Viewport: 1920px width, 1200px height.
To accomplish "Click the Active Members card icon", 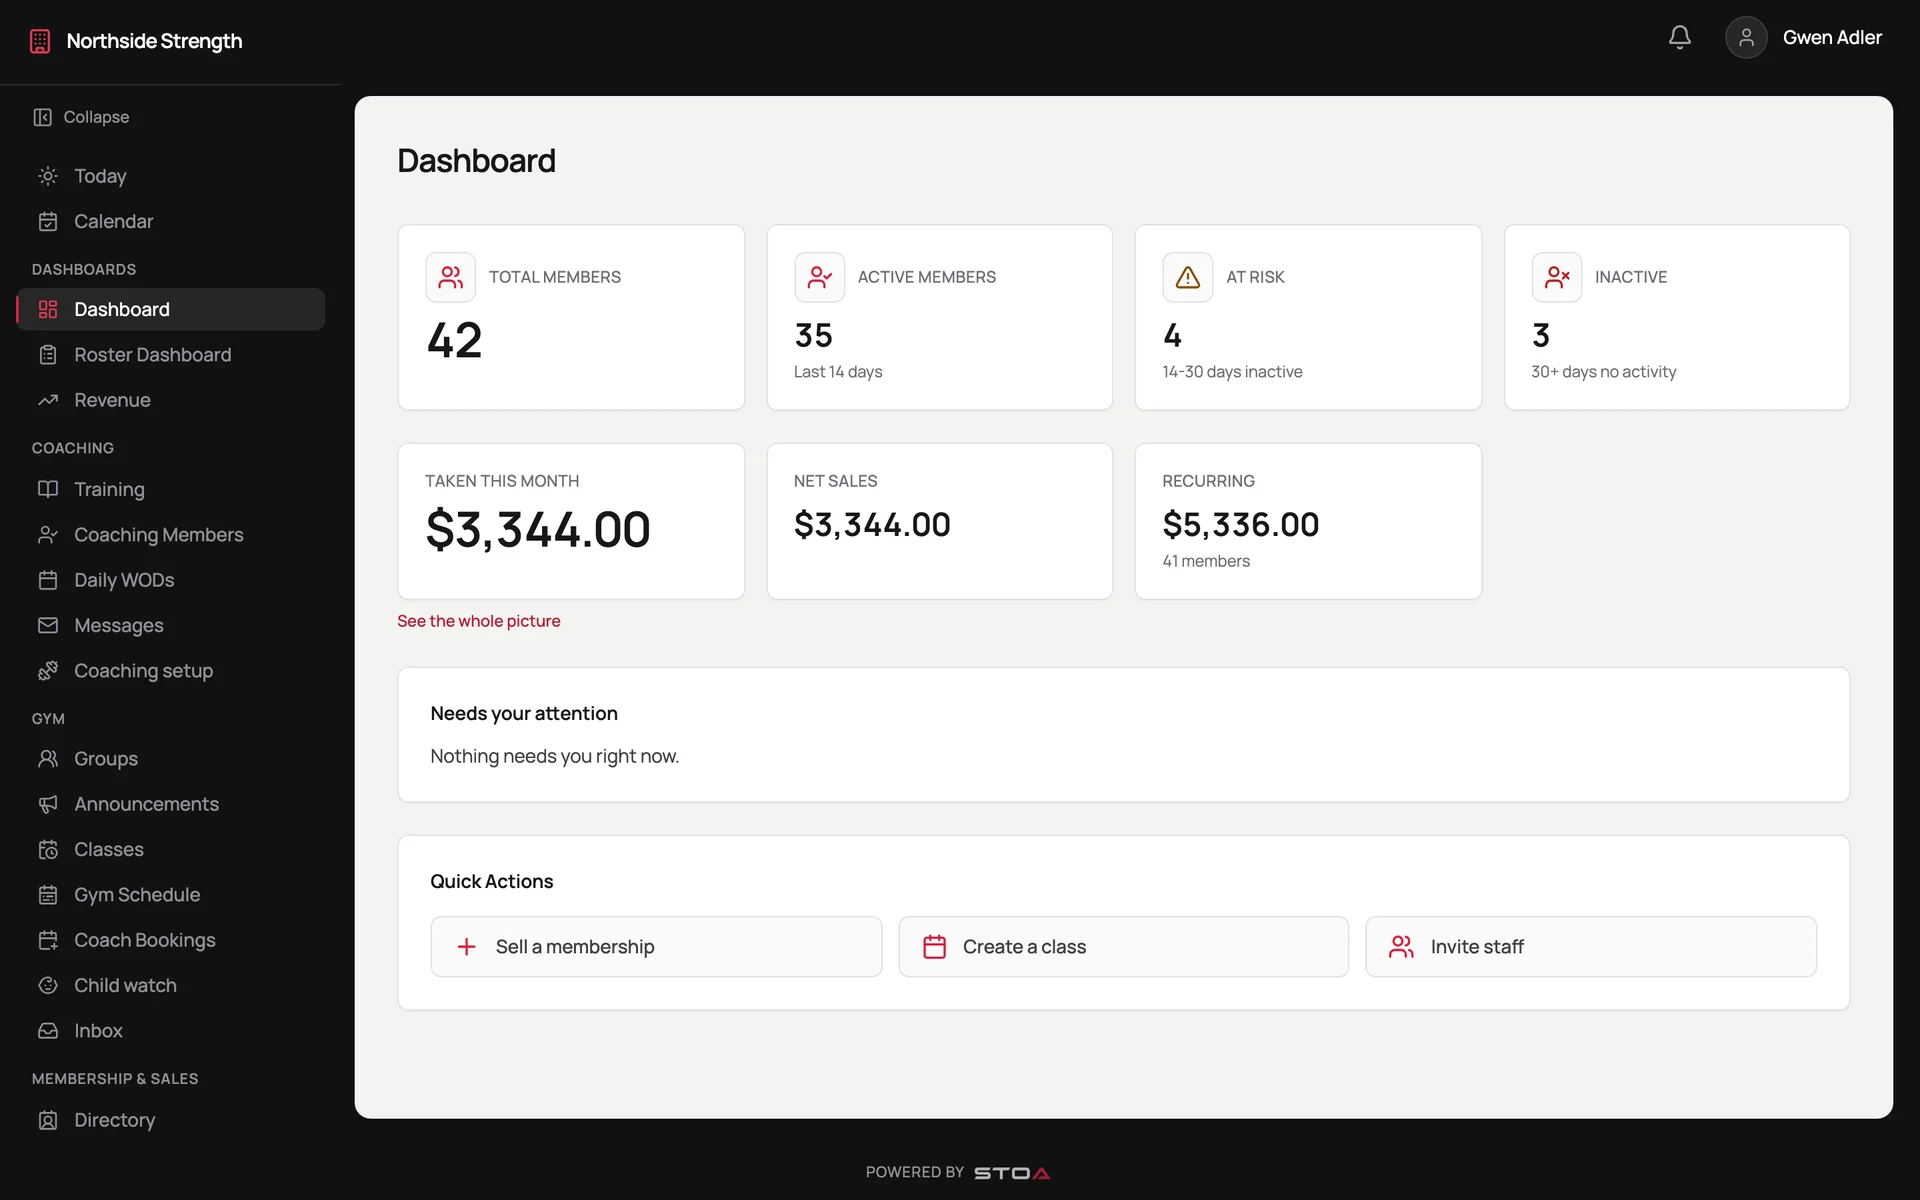I will pyautogui.click(x=819, y=277).
